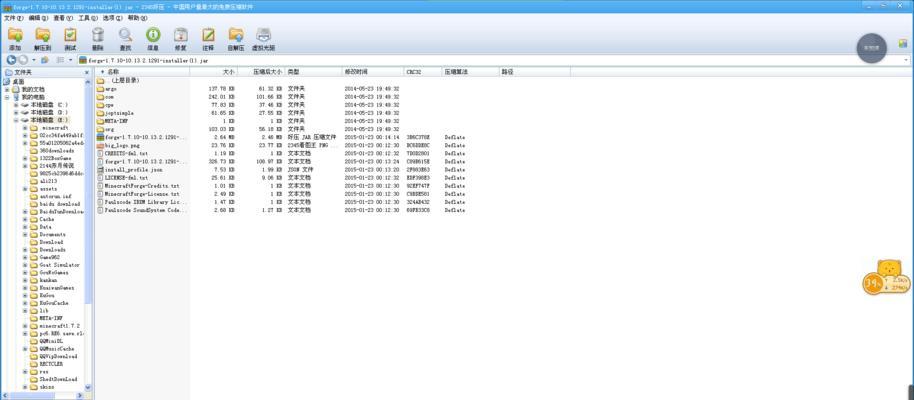914x400 pixels.
Task: Open the 帮助 (Help) menu
Action: [x=138, y=18]
